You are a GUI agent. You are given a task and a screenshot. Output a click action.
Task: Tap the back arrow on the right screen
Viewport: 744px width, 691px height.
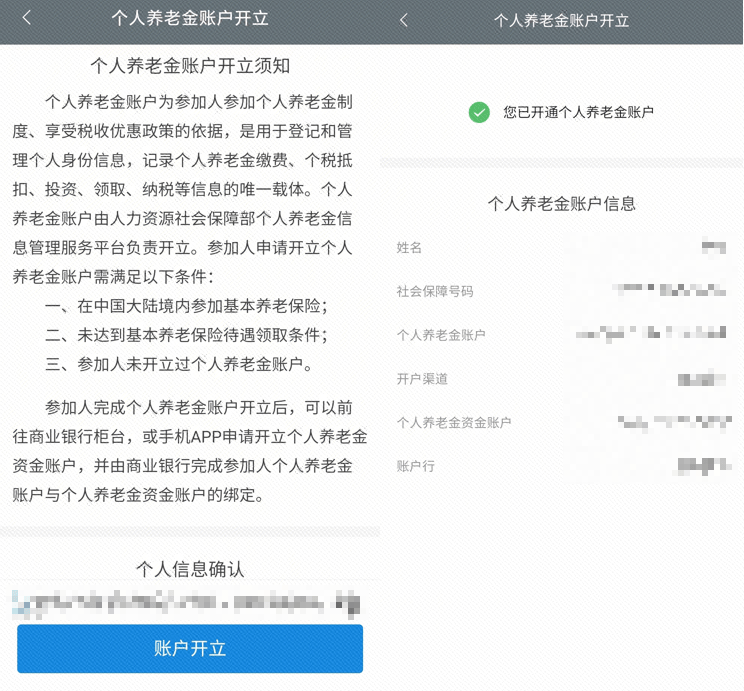[404, 20]
